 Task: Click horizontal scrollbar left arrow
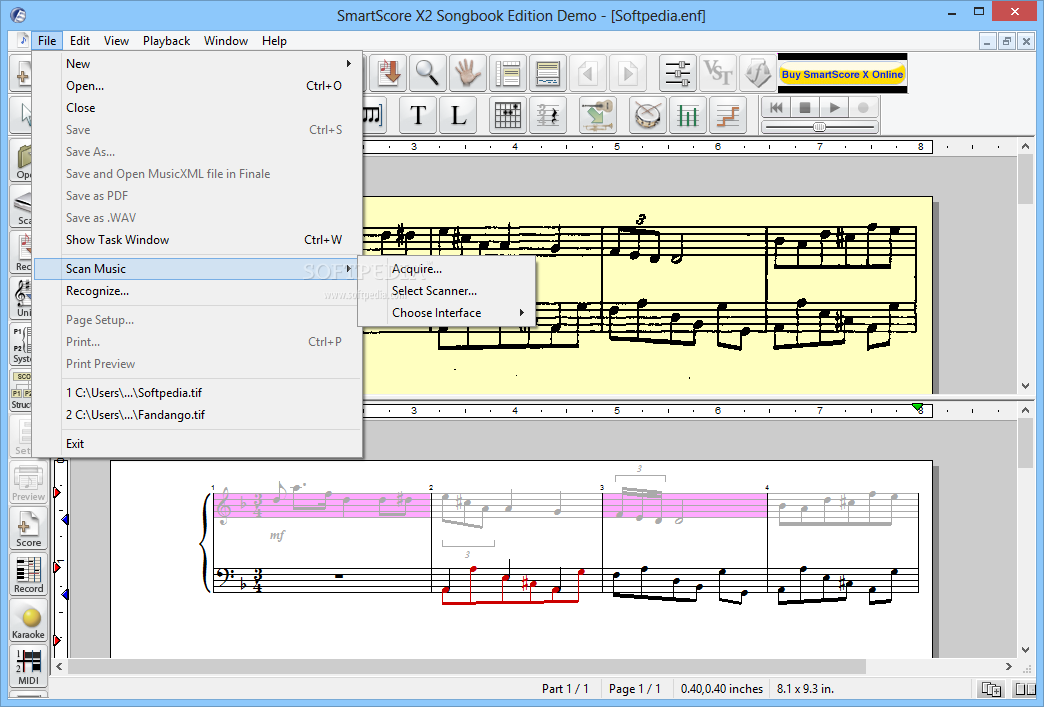[60, 666]
